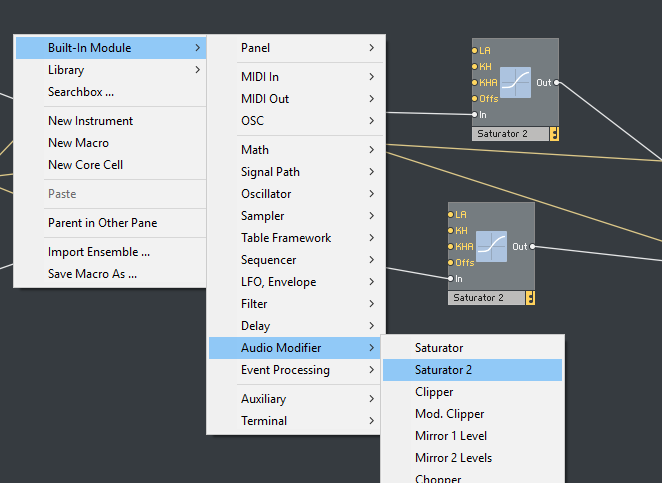The width and height of the screenshot is (662, 483).
Task: Choose Import Ensemble from the context menu
Action: (98, 252)
